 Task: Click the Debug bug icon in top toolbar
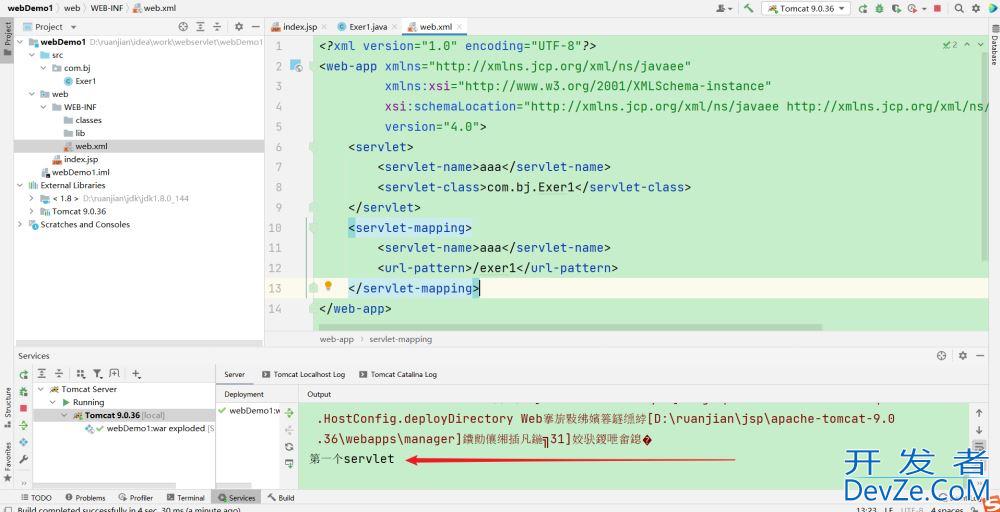[879, 8]
